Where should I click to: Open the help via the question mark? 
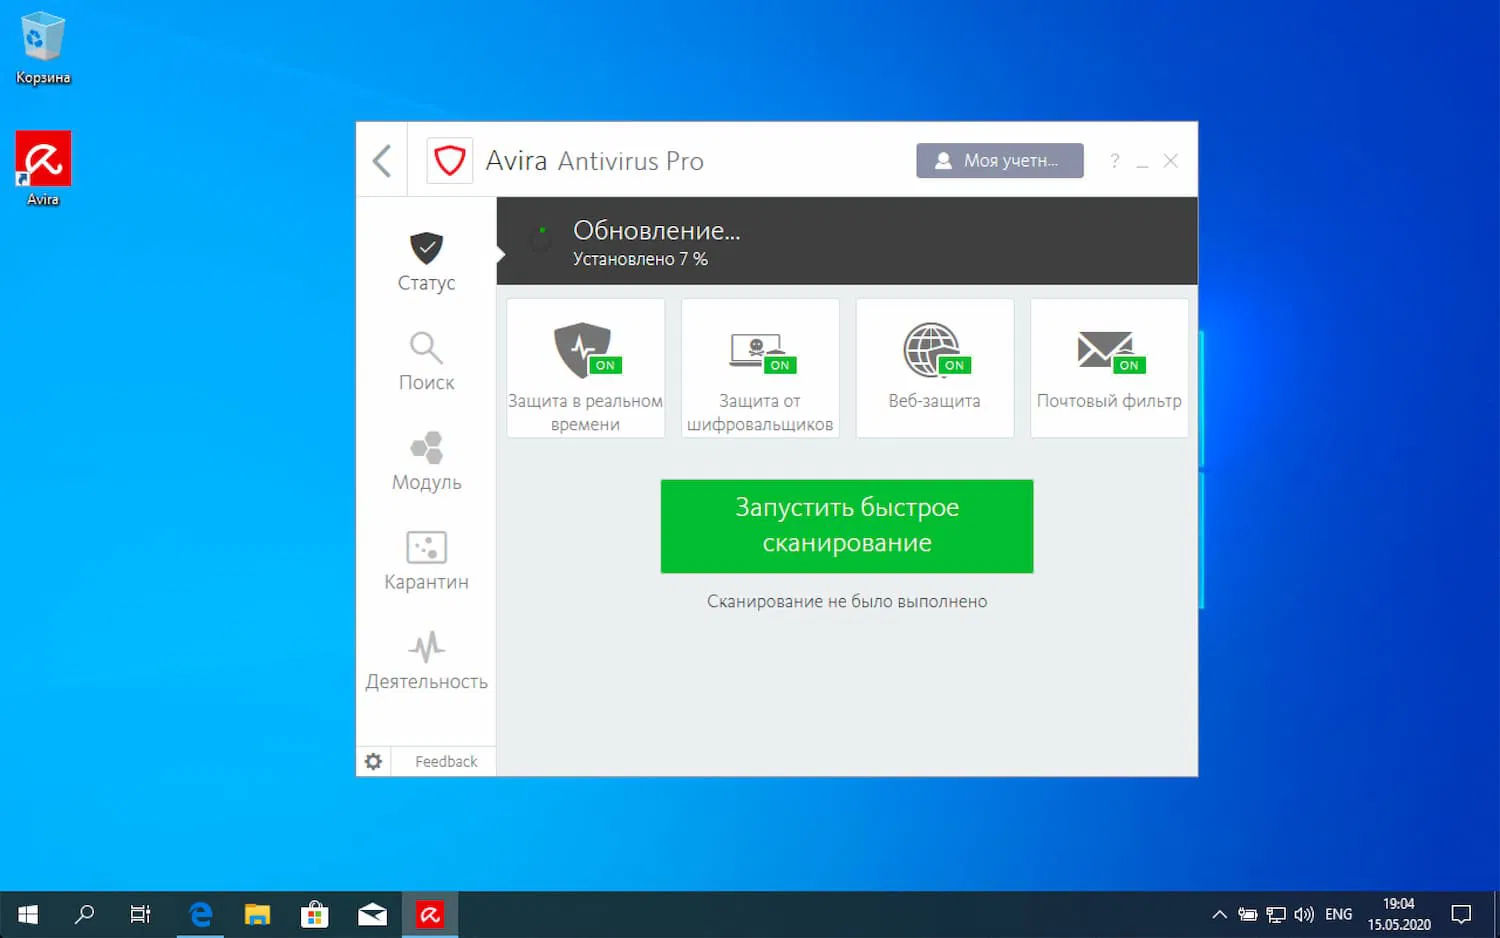(x=1114, y=160)
